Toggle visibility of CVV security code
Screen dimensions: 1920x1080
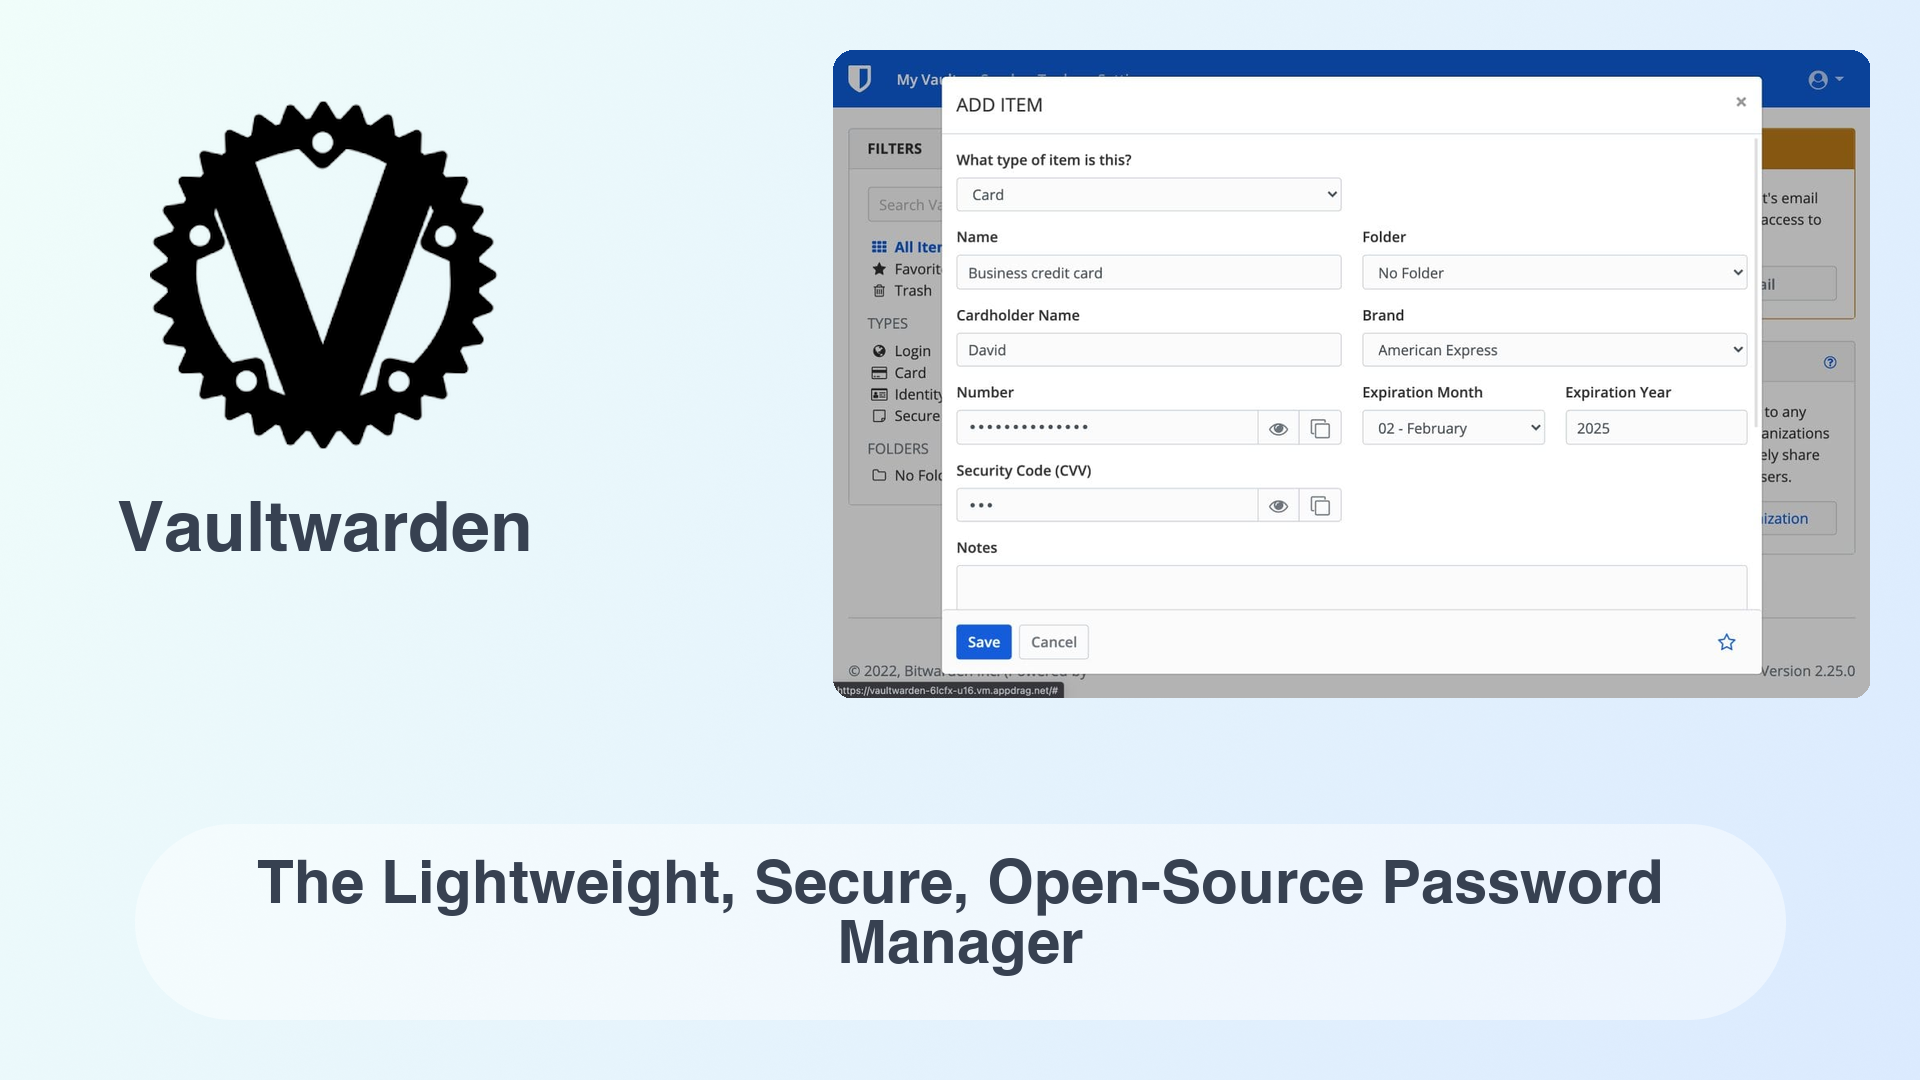pos(1276,504)
